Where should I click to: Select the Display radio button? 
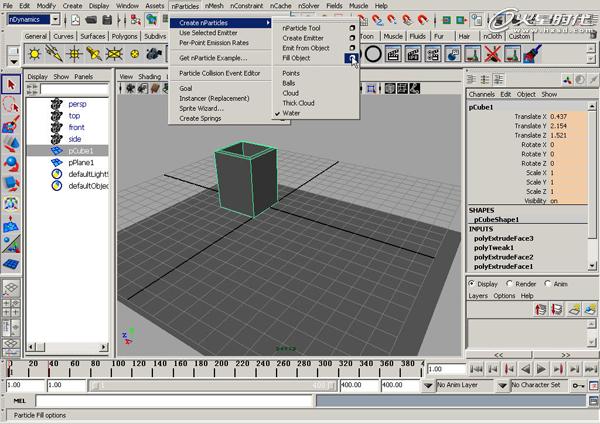[x=472, y=284]
